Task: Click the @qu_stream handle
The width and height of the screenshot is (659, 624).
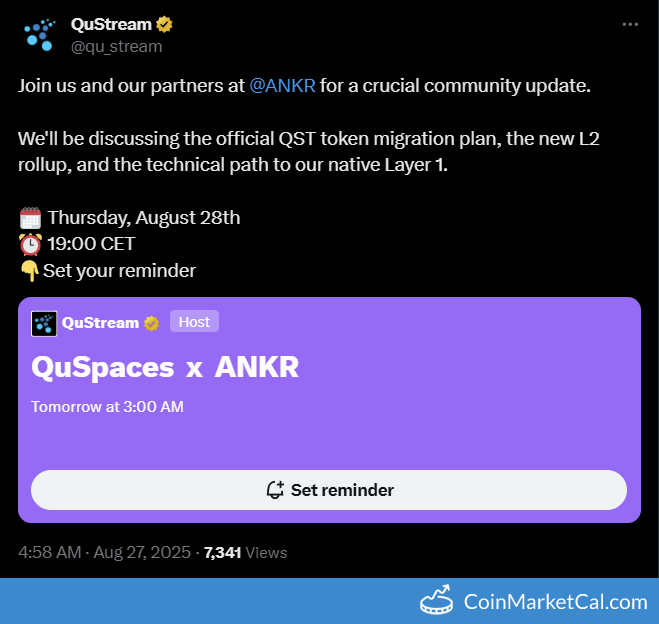Action: click(x=116, y=47)
